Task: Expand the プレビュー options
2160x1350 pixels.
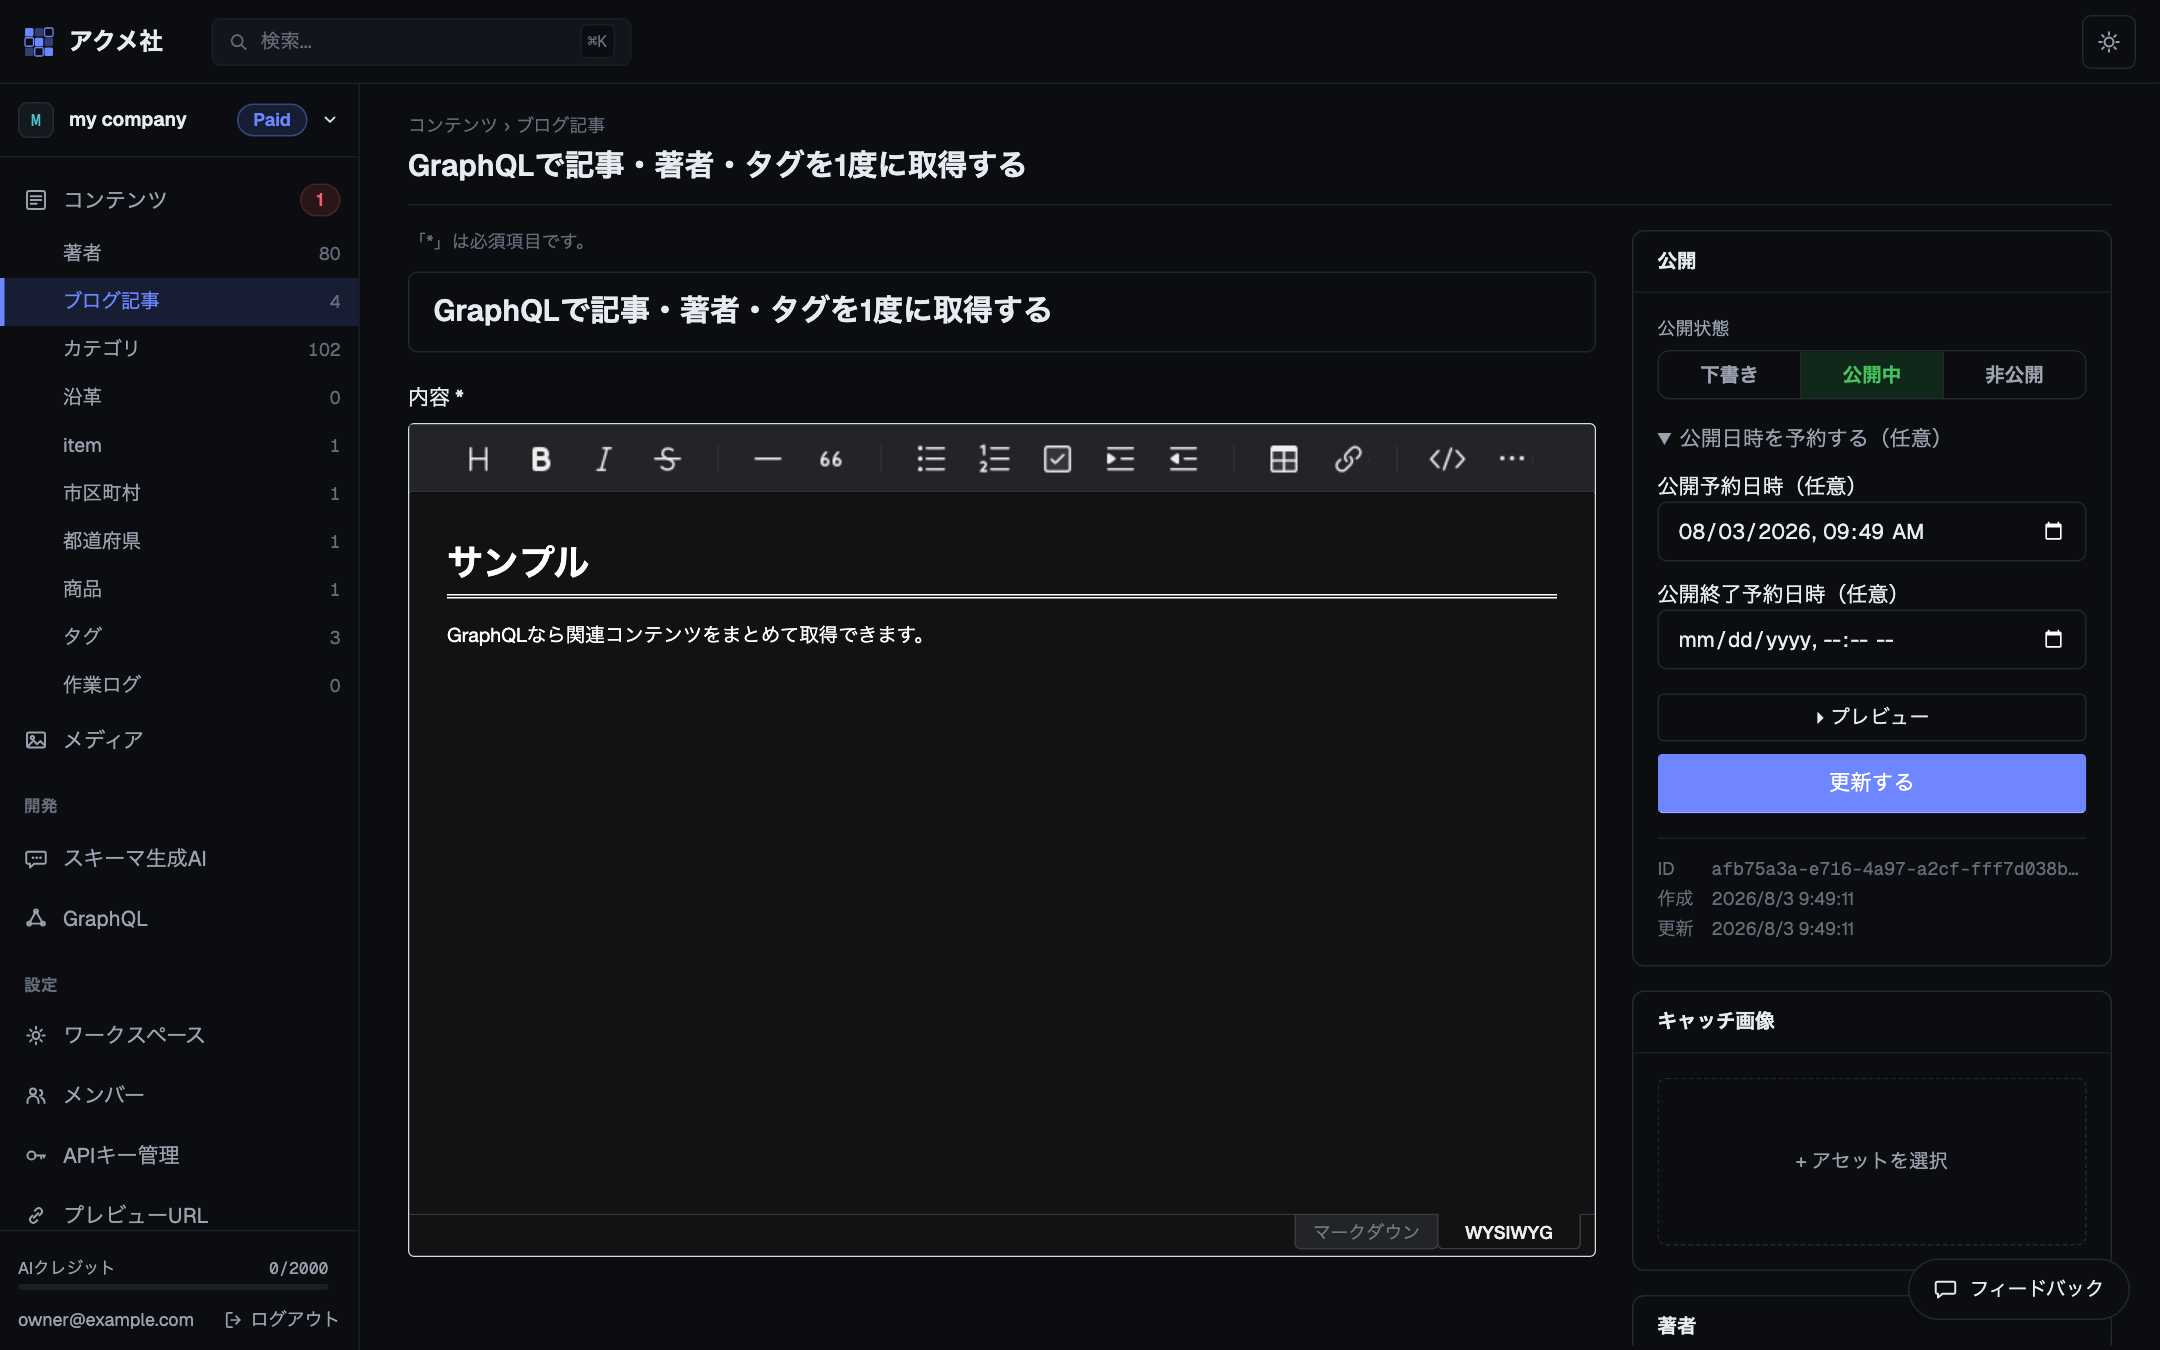Action: 1871,717
